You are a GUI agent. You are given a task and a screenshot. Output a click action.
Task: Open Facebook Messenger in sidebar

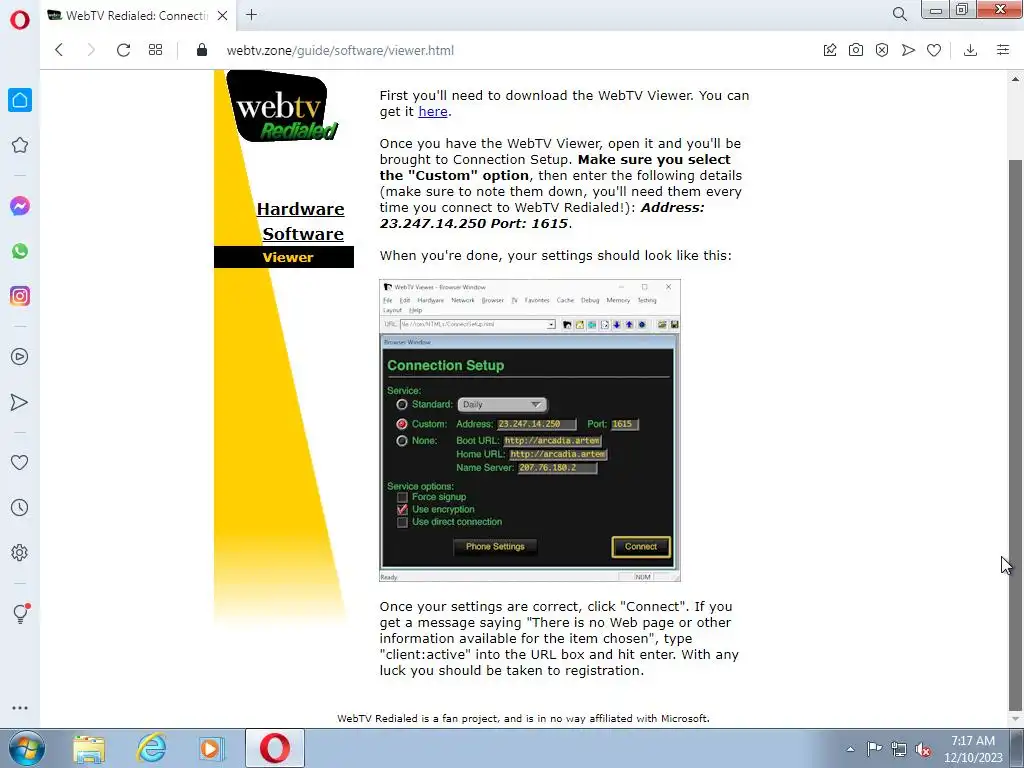pos(20,206)
